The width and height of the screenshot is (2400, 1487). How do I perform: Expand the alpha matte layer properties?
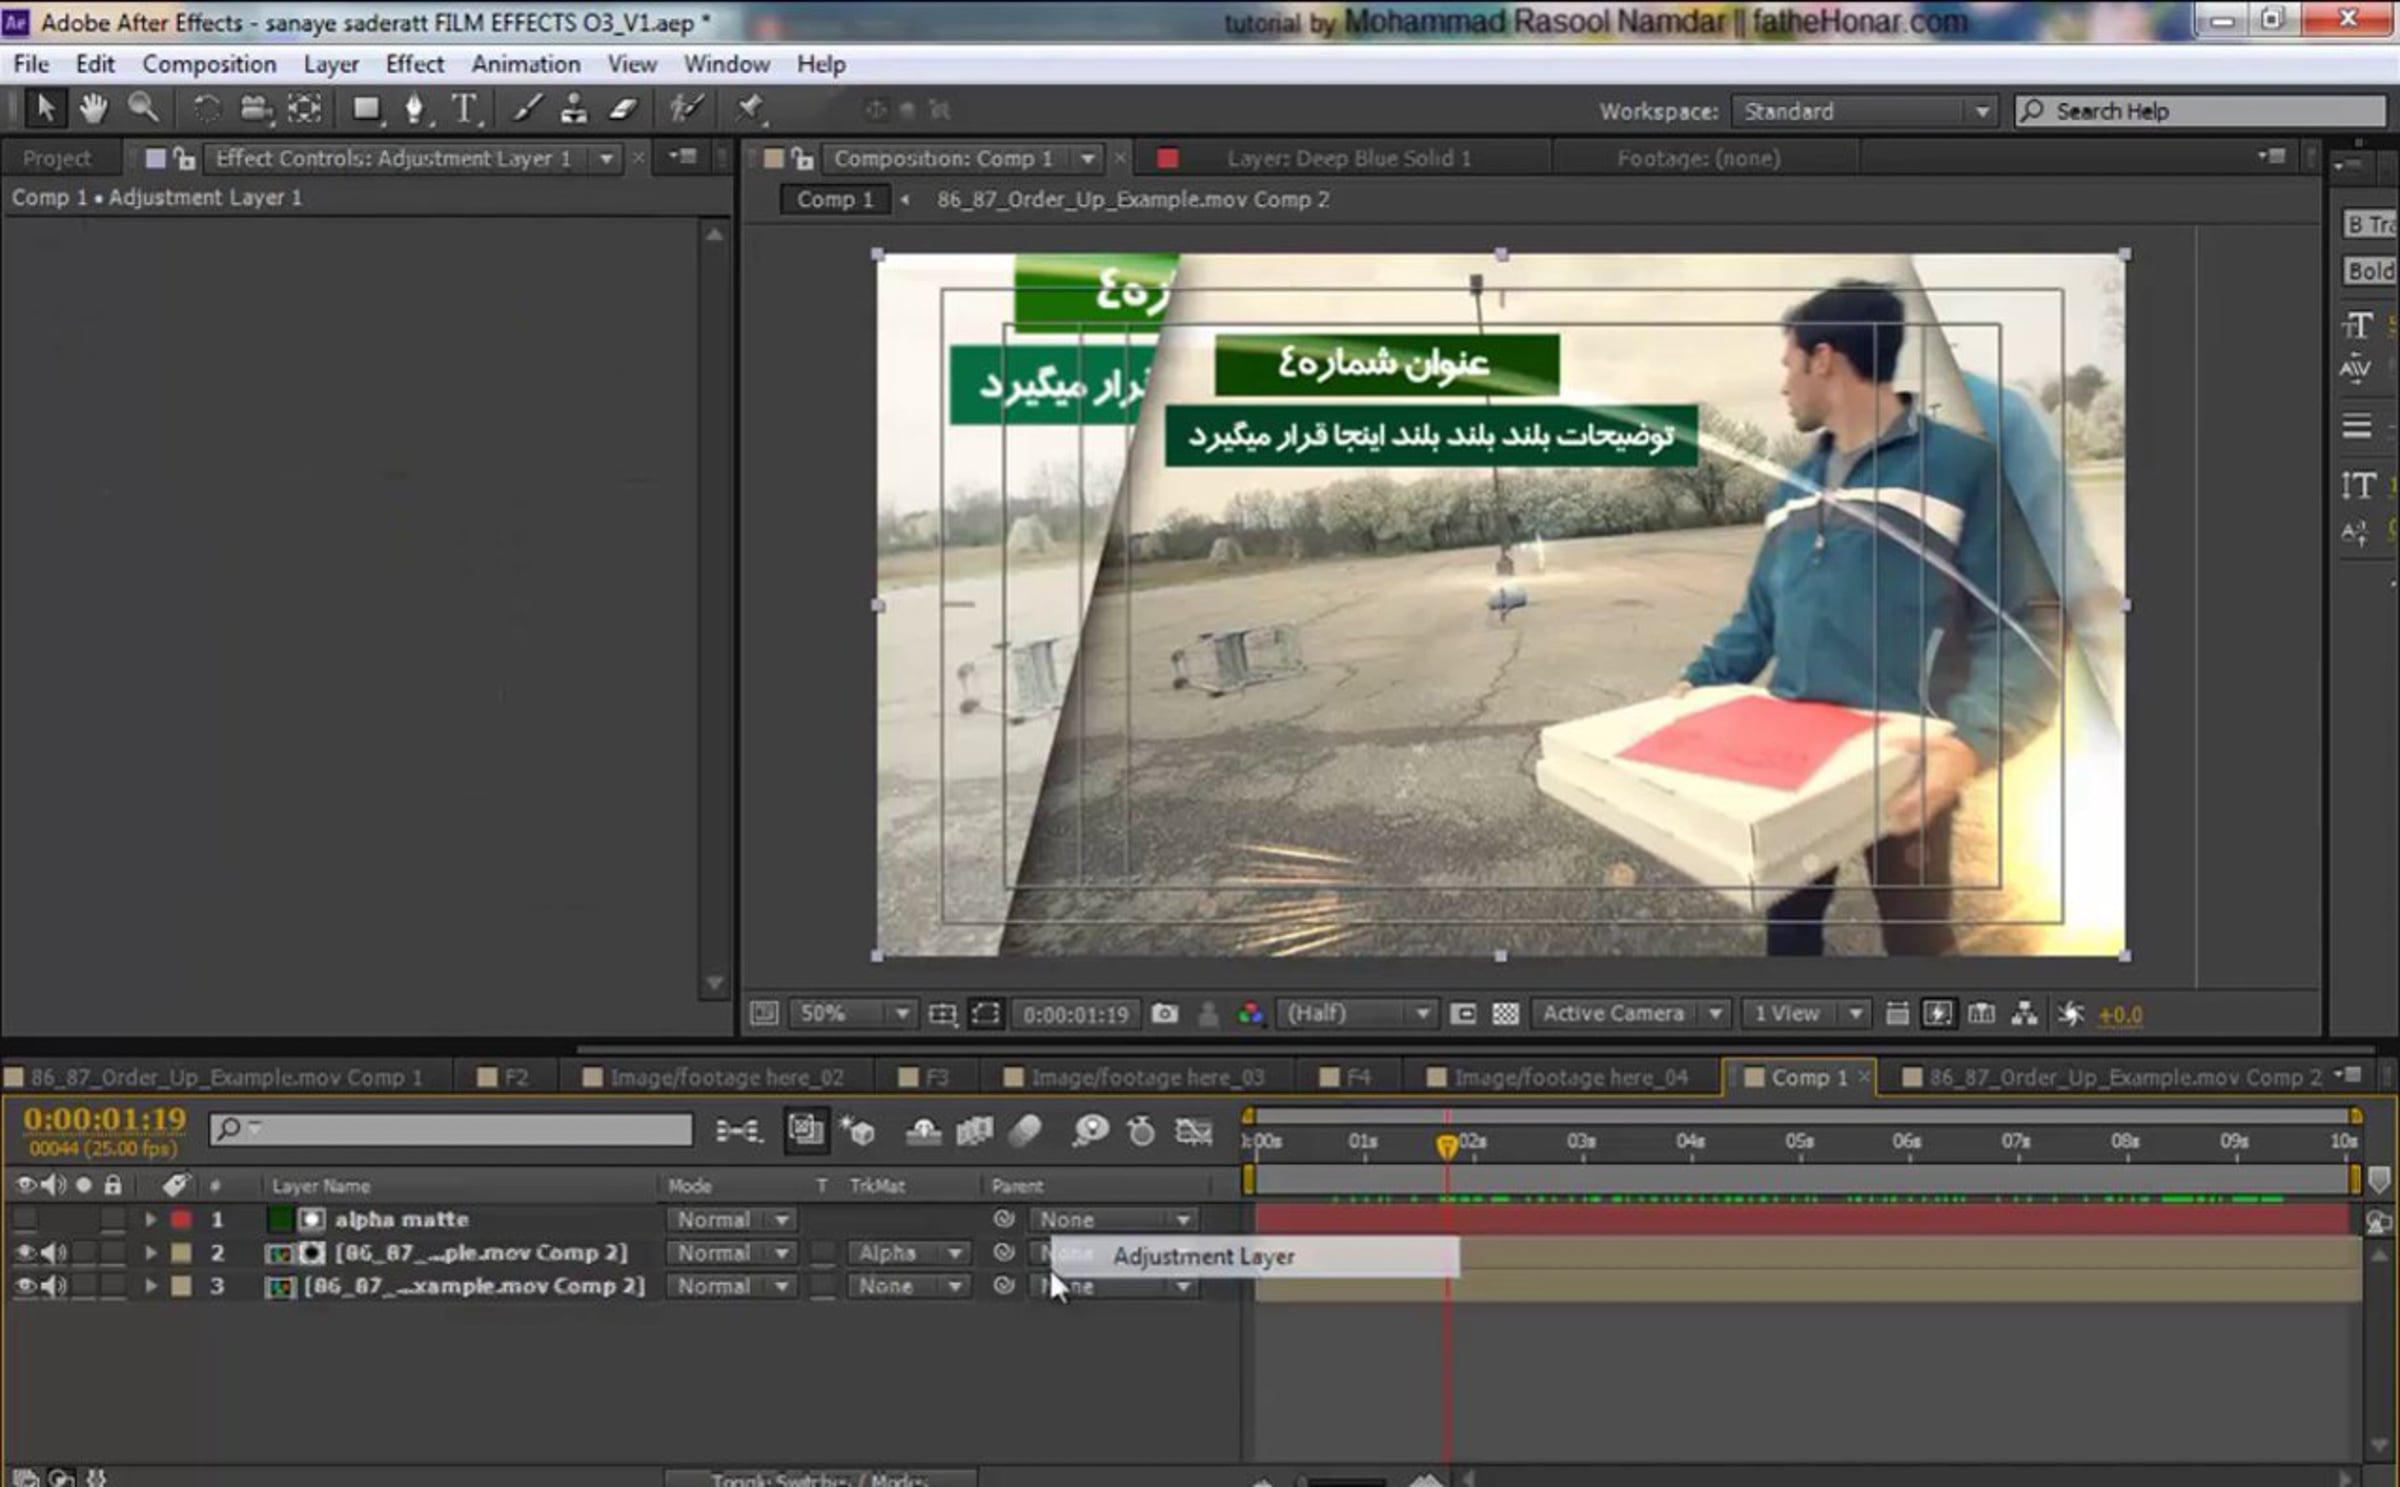coord(150,1219)
